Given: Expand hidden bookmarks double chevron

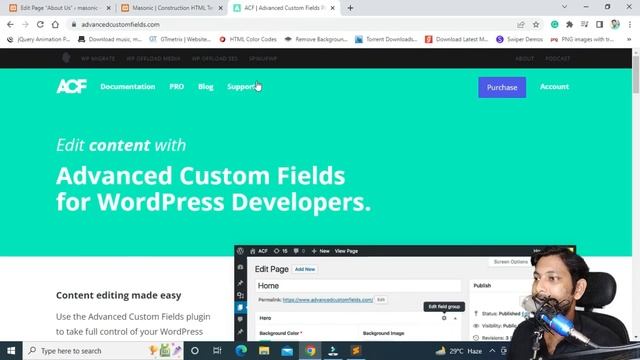Looking at the screenshot, I should pyautogui.click(x=629, y=39).
